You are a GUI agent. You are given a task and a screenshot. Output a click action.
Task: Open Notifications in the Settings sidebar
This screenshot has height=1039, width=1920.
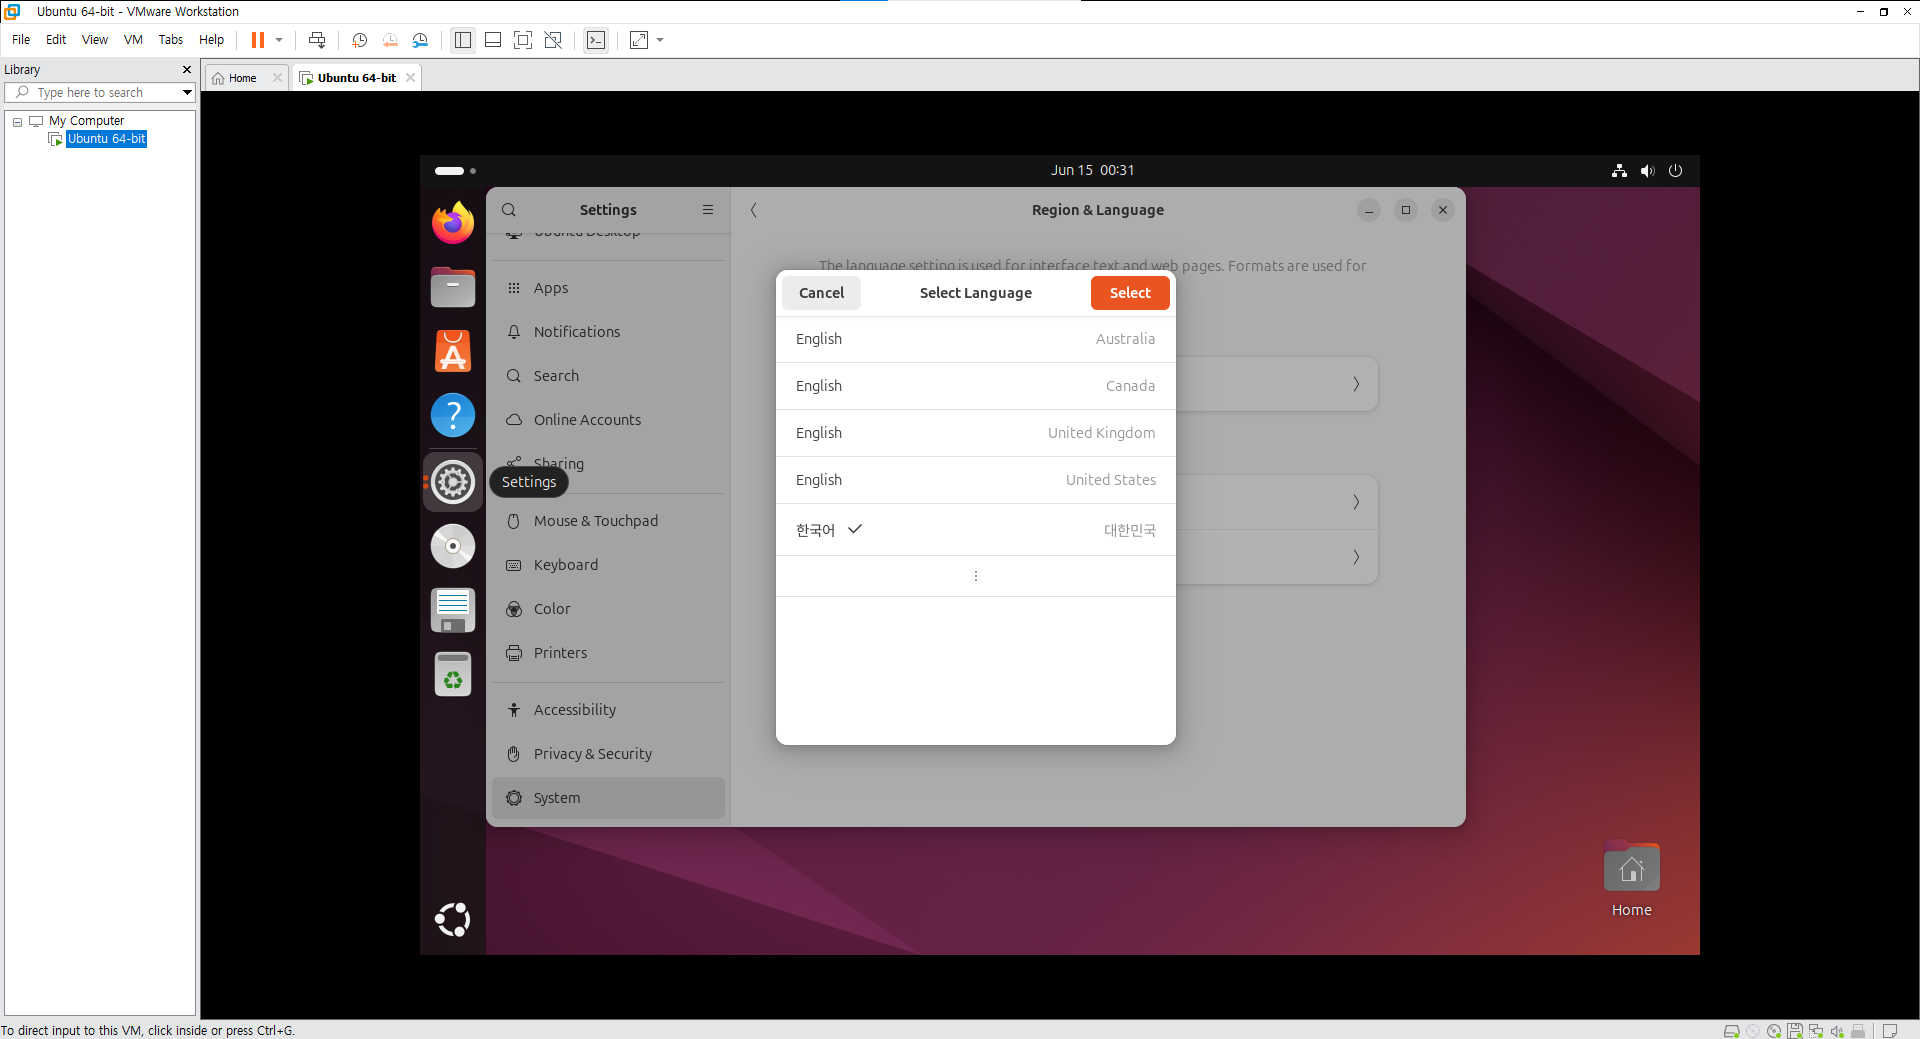[x=608, y=332]
